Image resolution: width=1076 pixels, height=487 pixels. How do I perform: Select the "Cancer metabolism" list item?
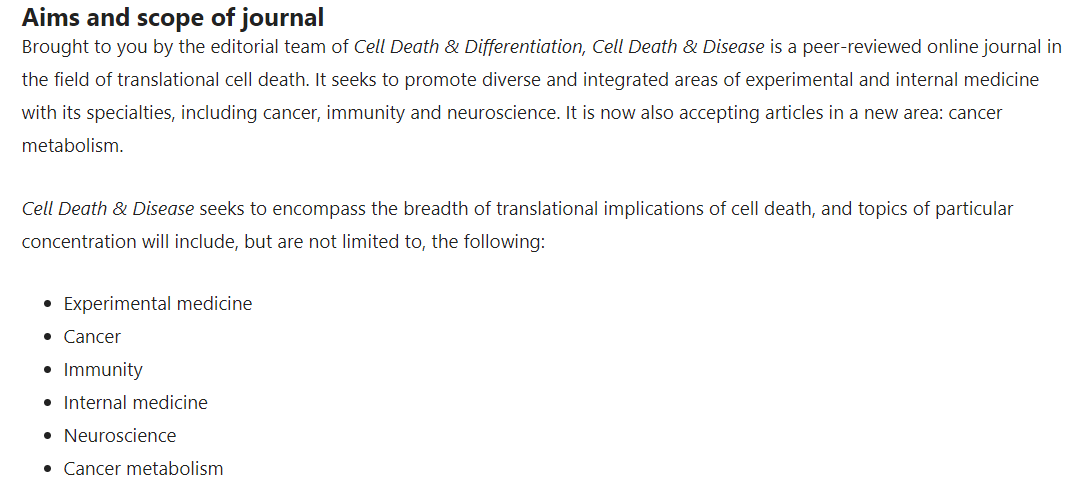coord(143,468)
